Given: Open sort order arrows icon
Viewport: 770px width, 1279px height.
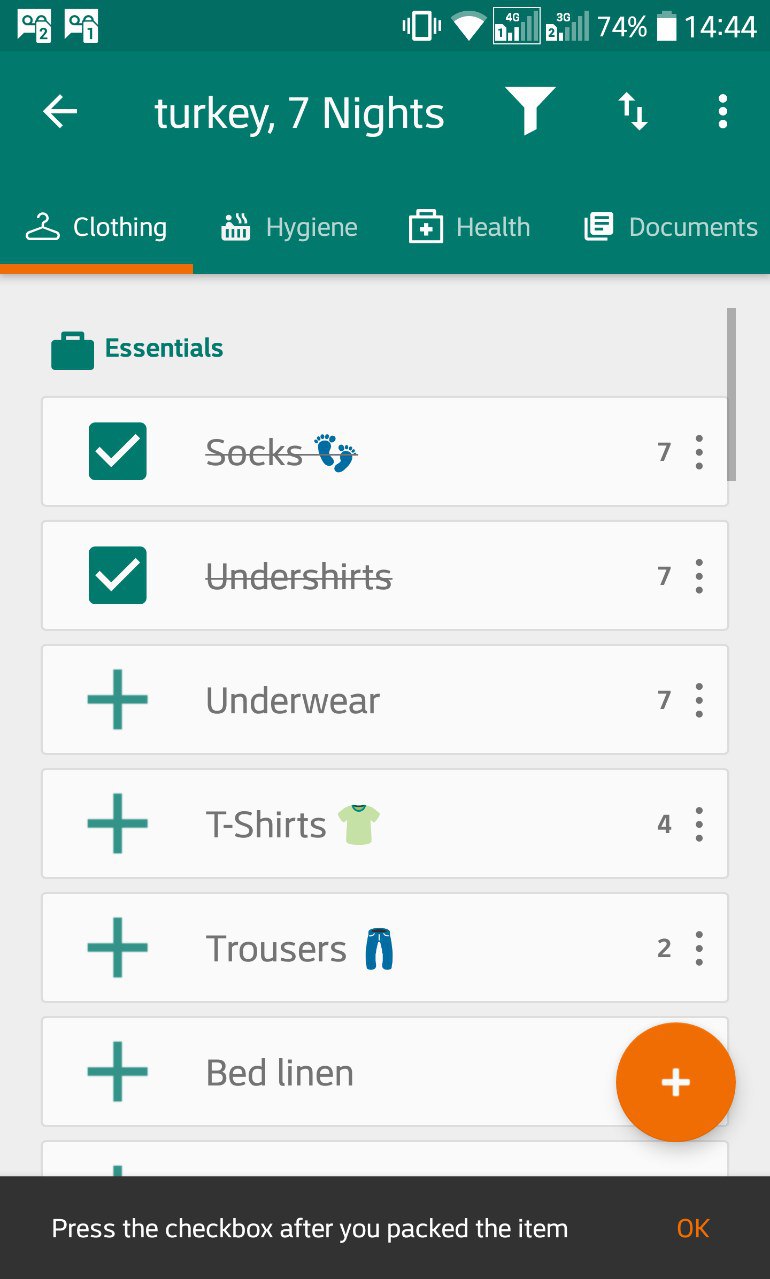Looking at the screenshot, I should point(632,111).
